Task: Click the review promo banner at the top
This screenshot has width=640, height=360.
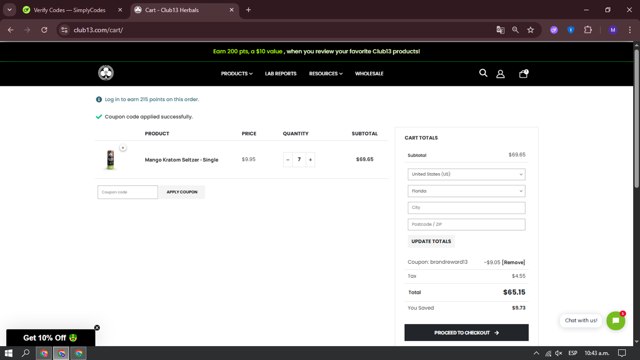Action: [316, 51]
